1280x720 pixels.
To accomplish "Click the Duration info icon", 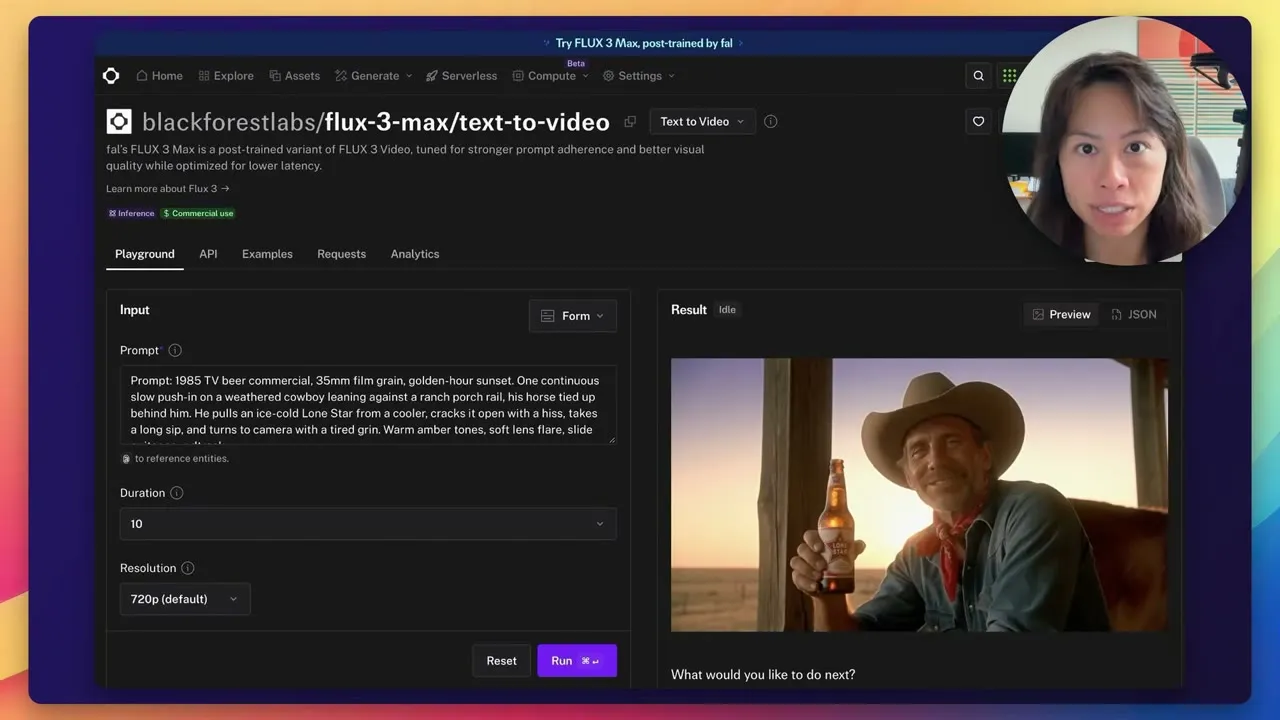I will pyautogui.click(x=177, y=493).
